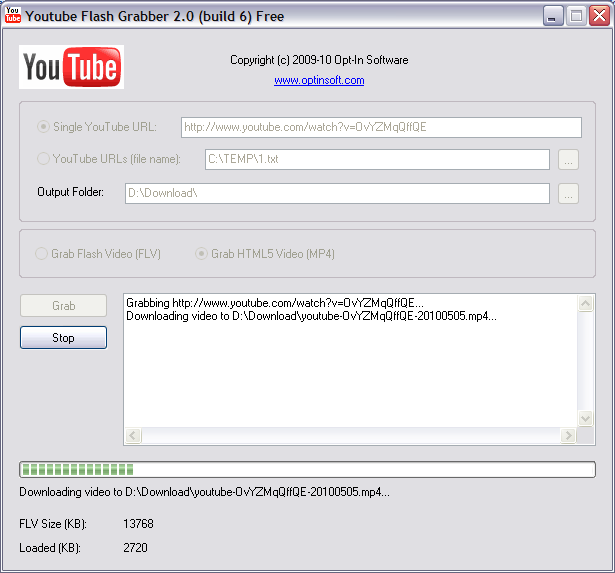Stop the current download

[x=64, y=338]
